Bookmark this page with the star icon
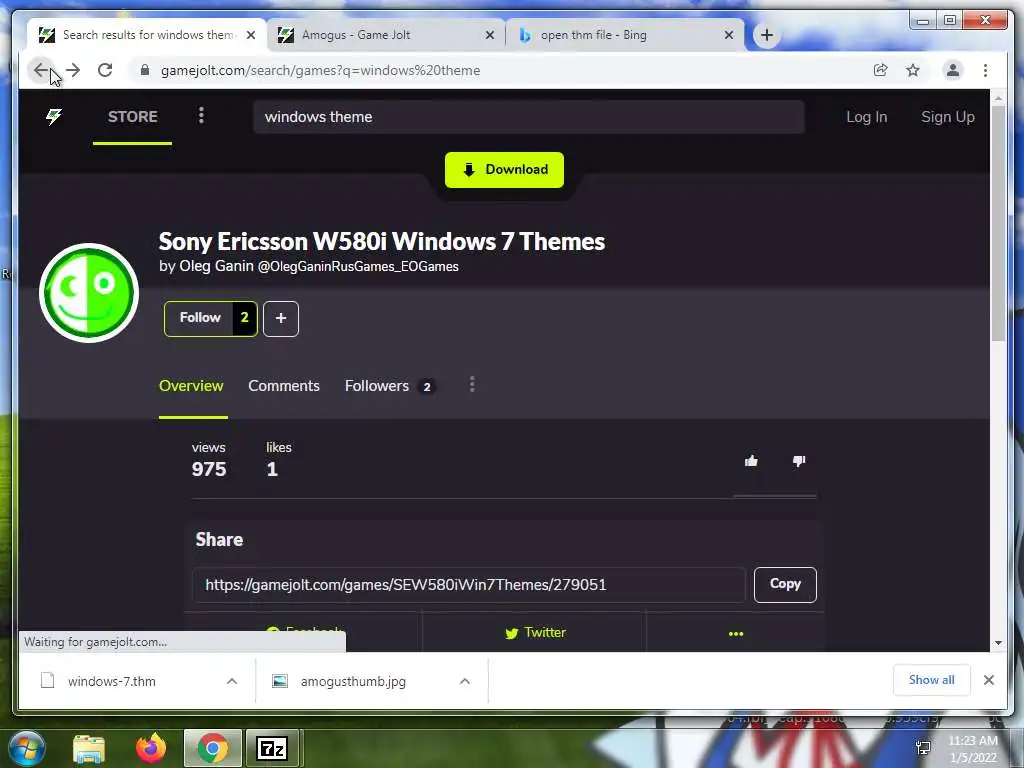The height and width of the screenshot is (768, 1024). click(912, 70)
